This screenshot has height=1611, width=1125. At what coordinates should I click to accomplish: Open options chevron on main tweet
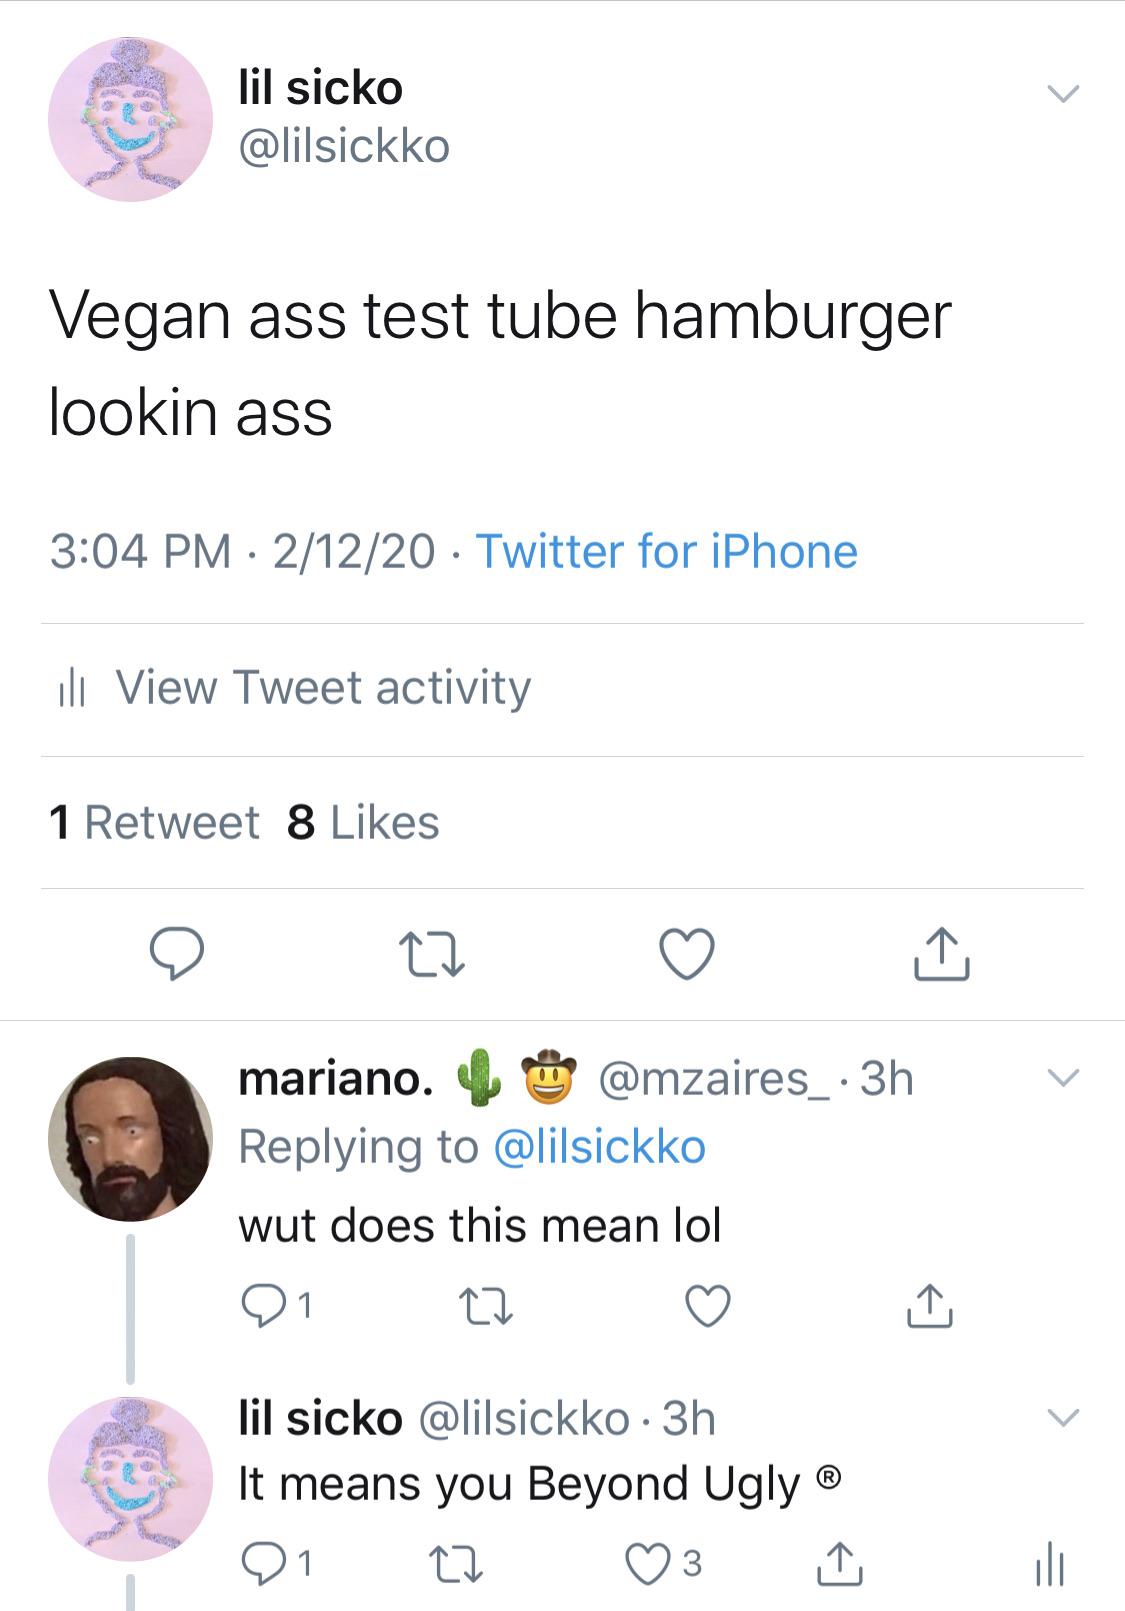pyautogui.click(x=1063, y=94)
